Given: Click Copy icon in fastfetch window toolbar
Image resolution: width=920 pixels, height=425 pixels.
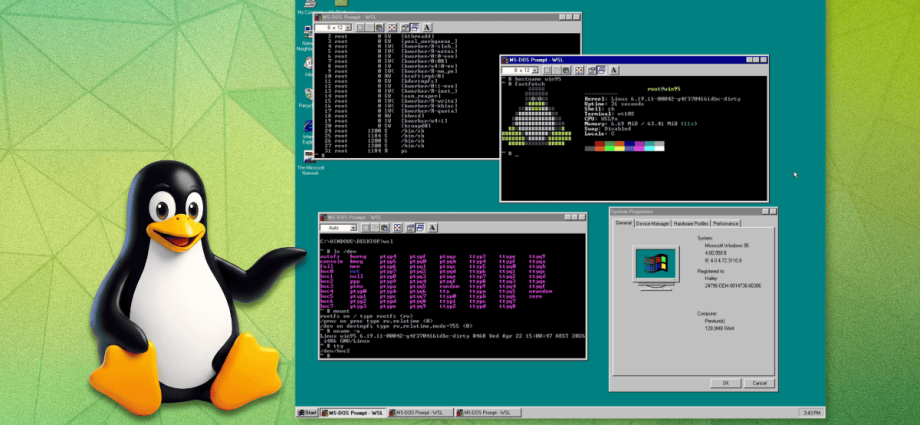Looking at the screenshot, I should click(x=557, y=70).
